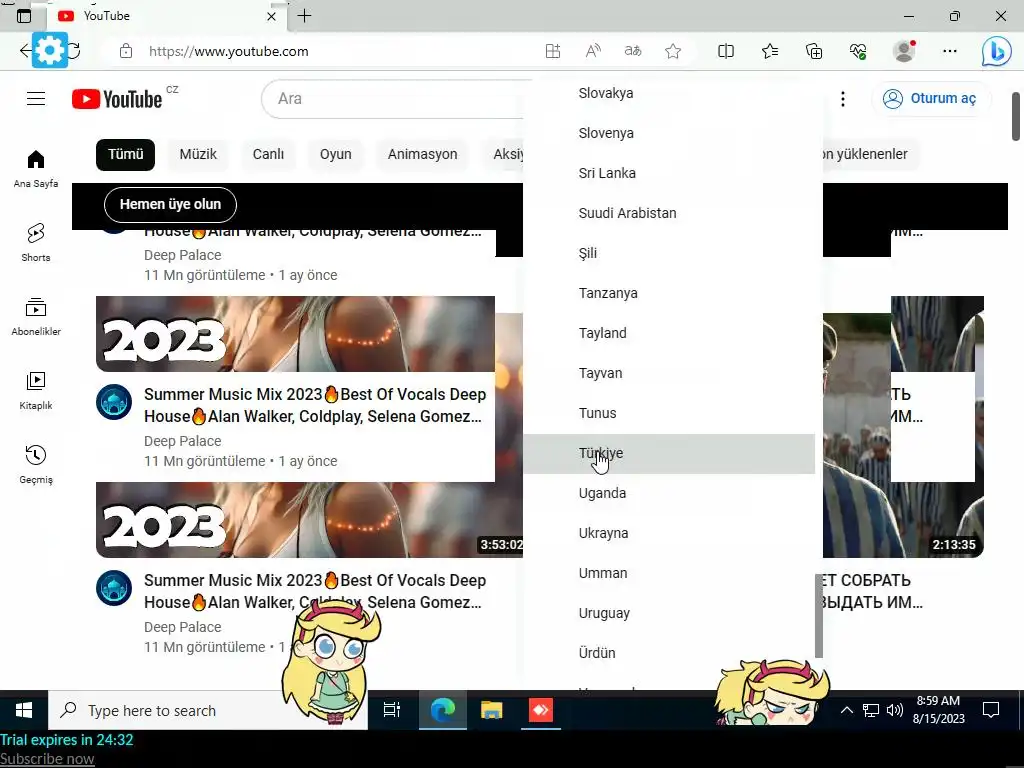
Task: Click the Hemen üye olun button
Action: [170, 204]
